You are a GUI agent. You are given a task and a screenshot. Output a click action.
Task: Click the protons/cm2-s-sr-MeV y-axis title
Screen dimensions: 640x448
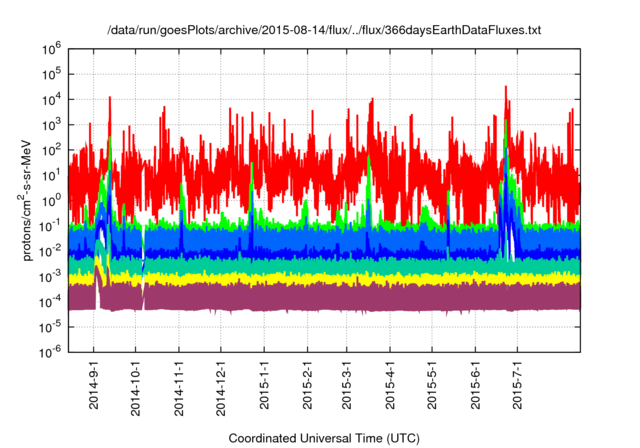pyautogui.click(x=25, y=200)
